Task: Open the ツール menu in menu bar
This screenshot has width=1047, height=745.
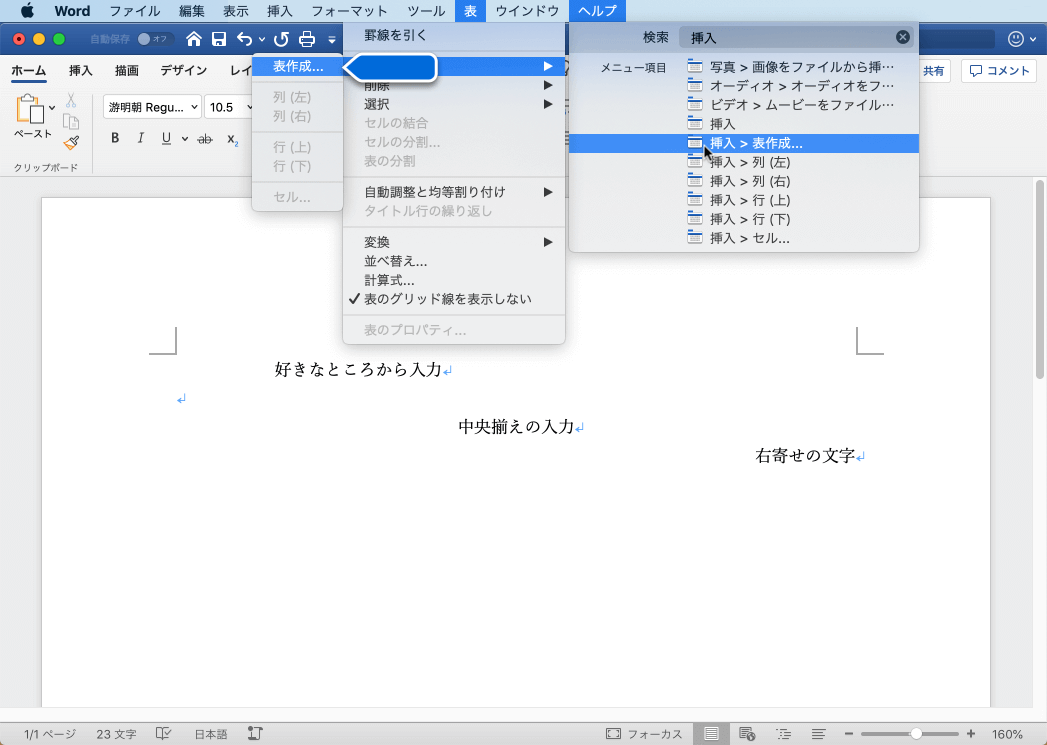Action: 426,11
